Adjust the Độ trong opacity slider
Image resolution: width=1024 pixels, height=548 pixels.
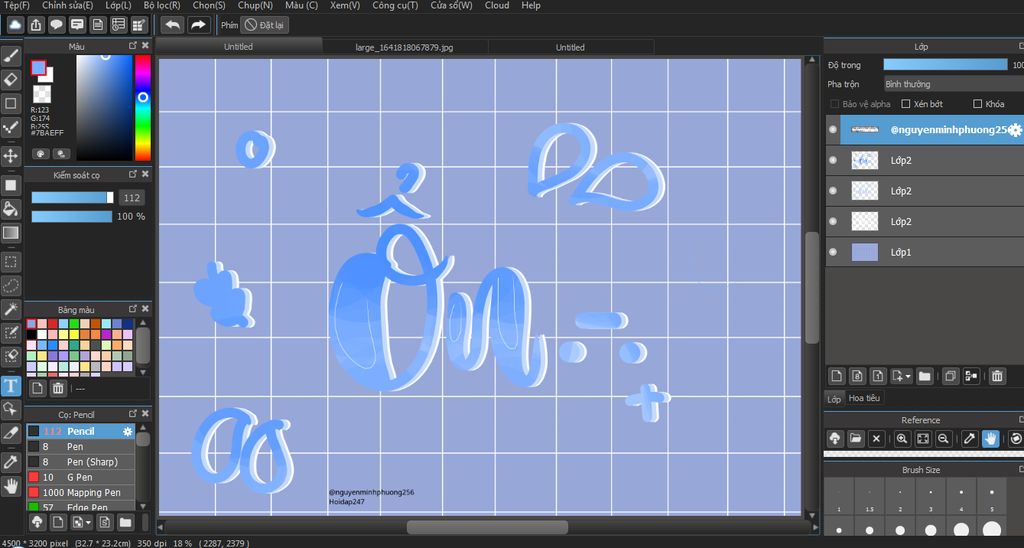pos(945,65)
